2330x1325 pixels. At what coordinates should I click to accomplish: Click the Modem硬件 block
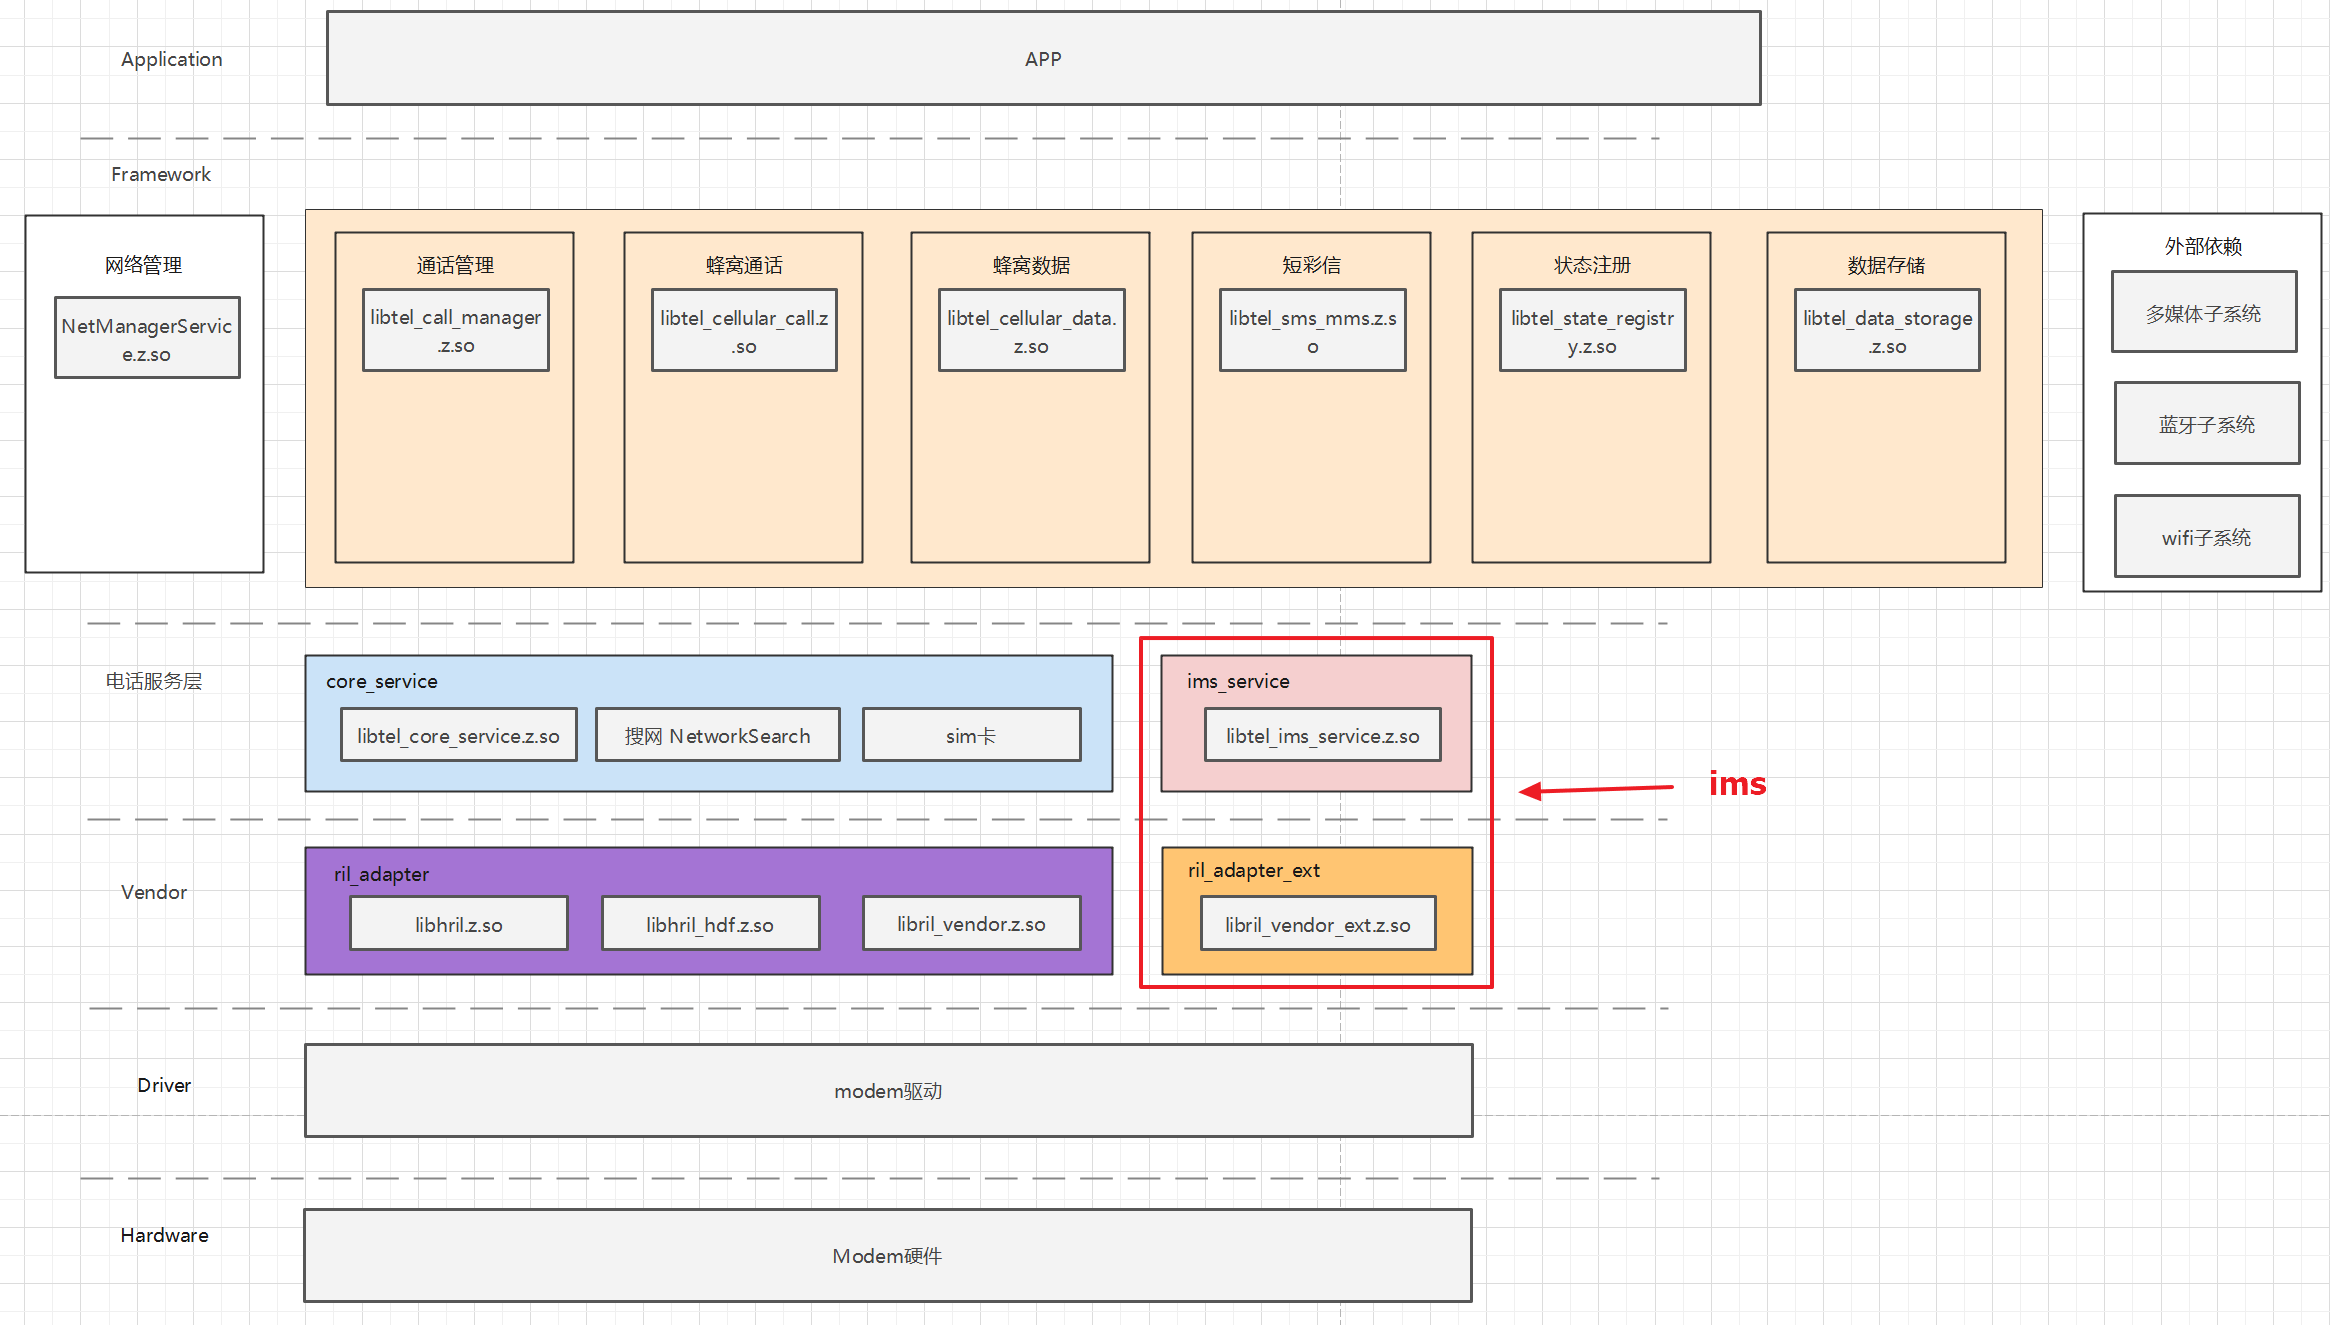coord(887,1256)
